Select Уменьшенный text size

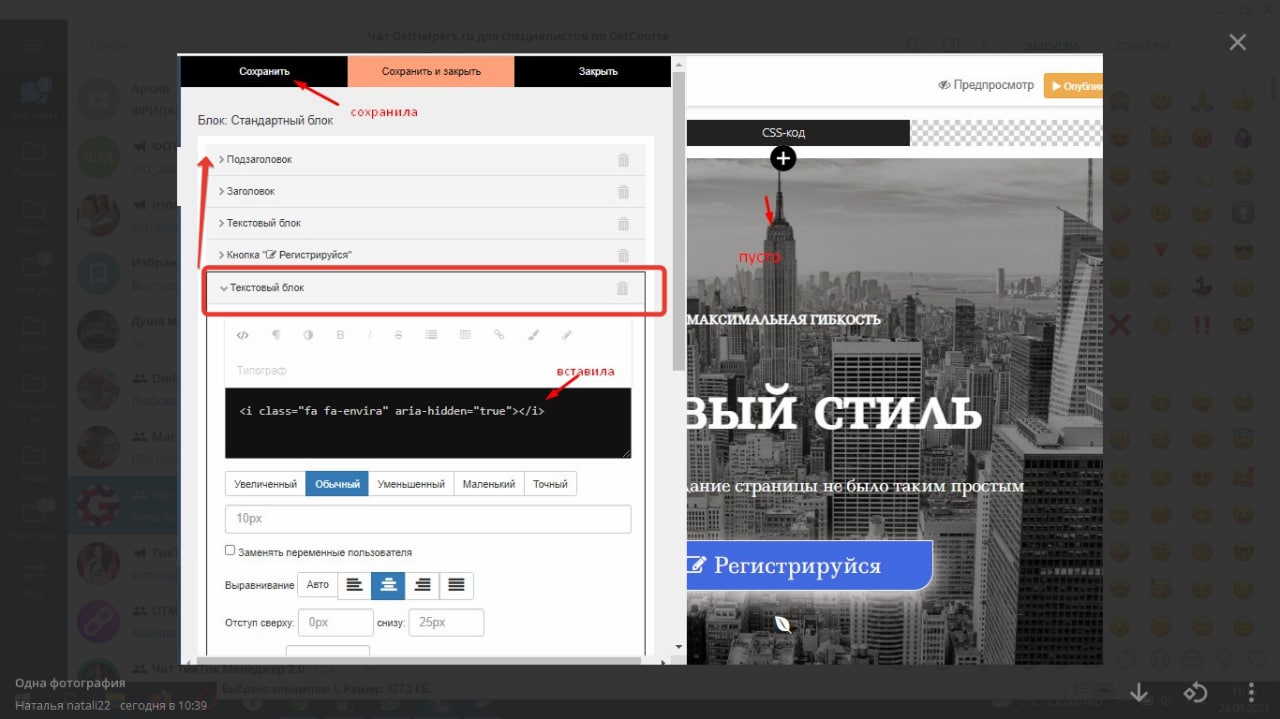click(411, 484)
